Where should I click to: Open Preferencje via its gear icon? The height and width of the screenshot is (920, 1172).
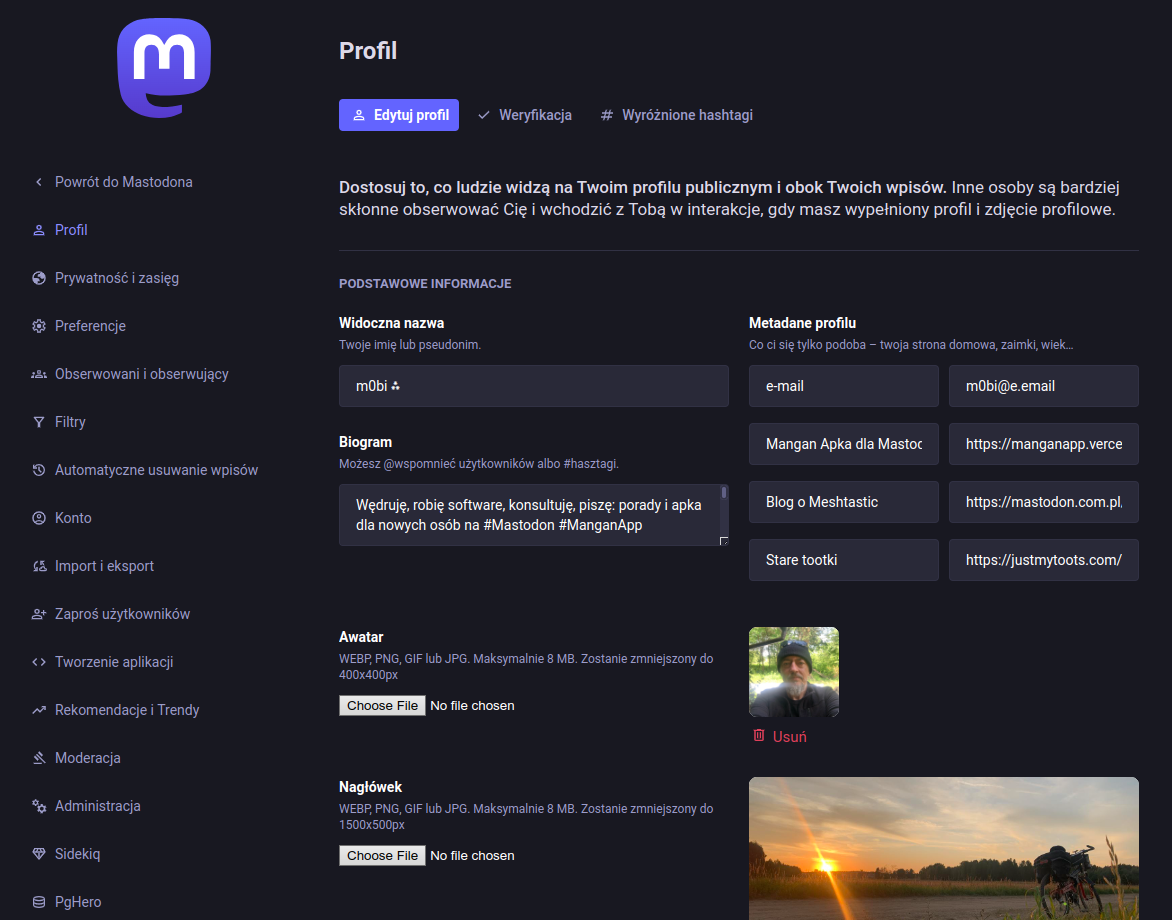click(x=39, y=326)
